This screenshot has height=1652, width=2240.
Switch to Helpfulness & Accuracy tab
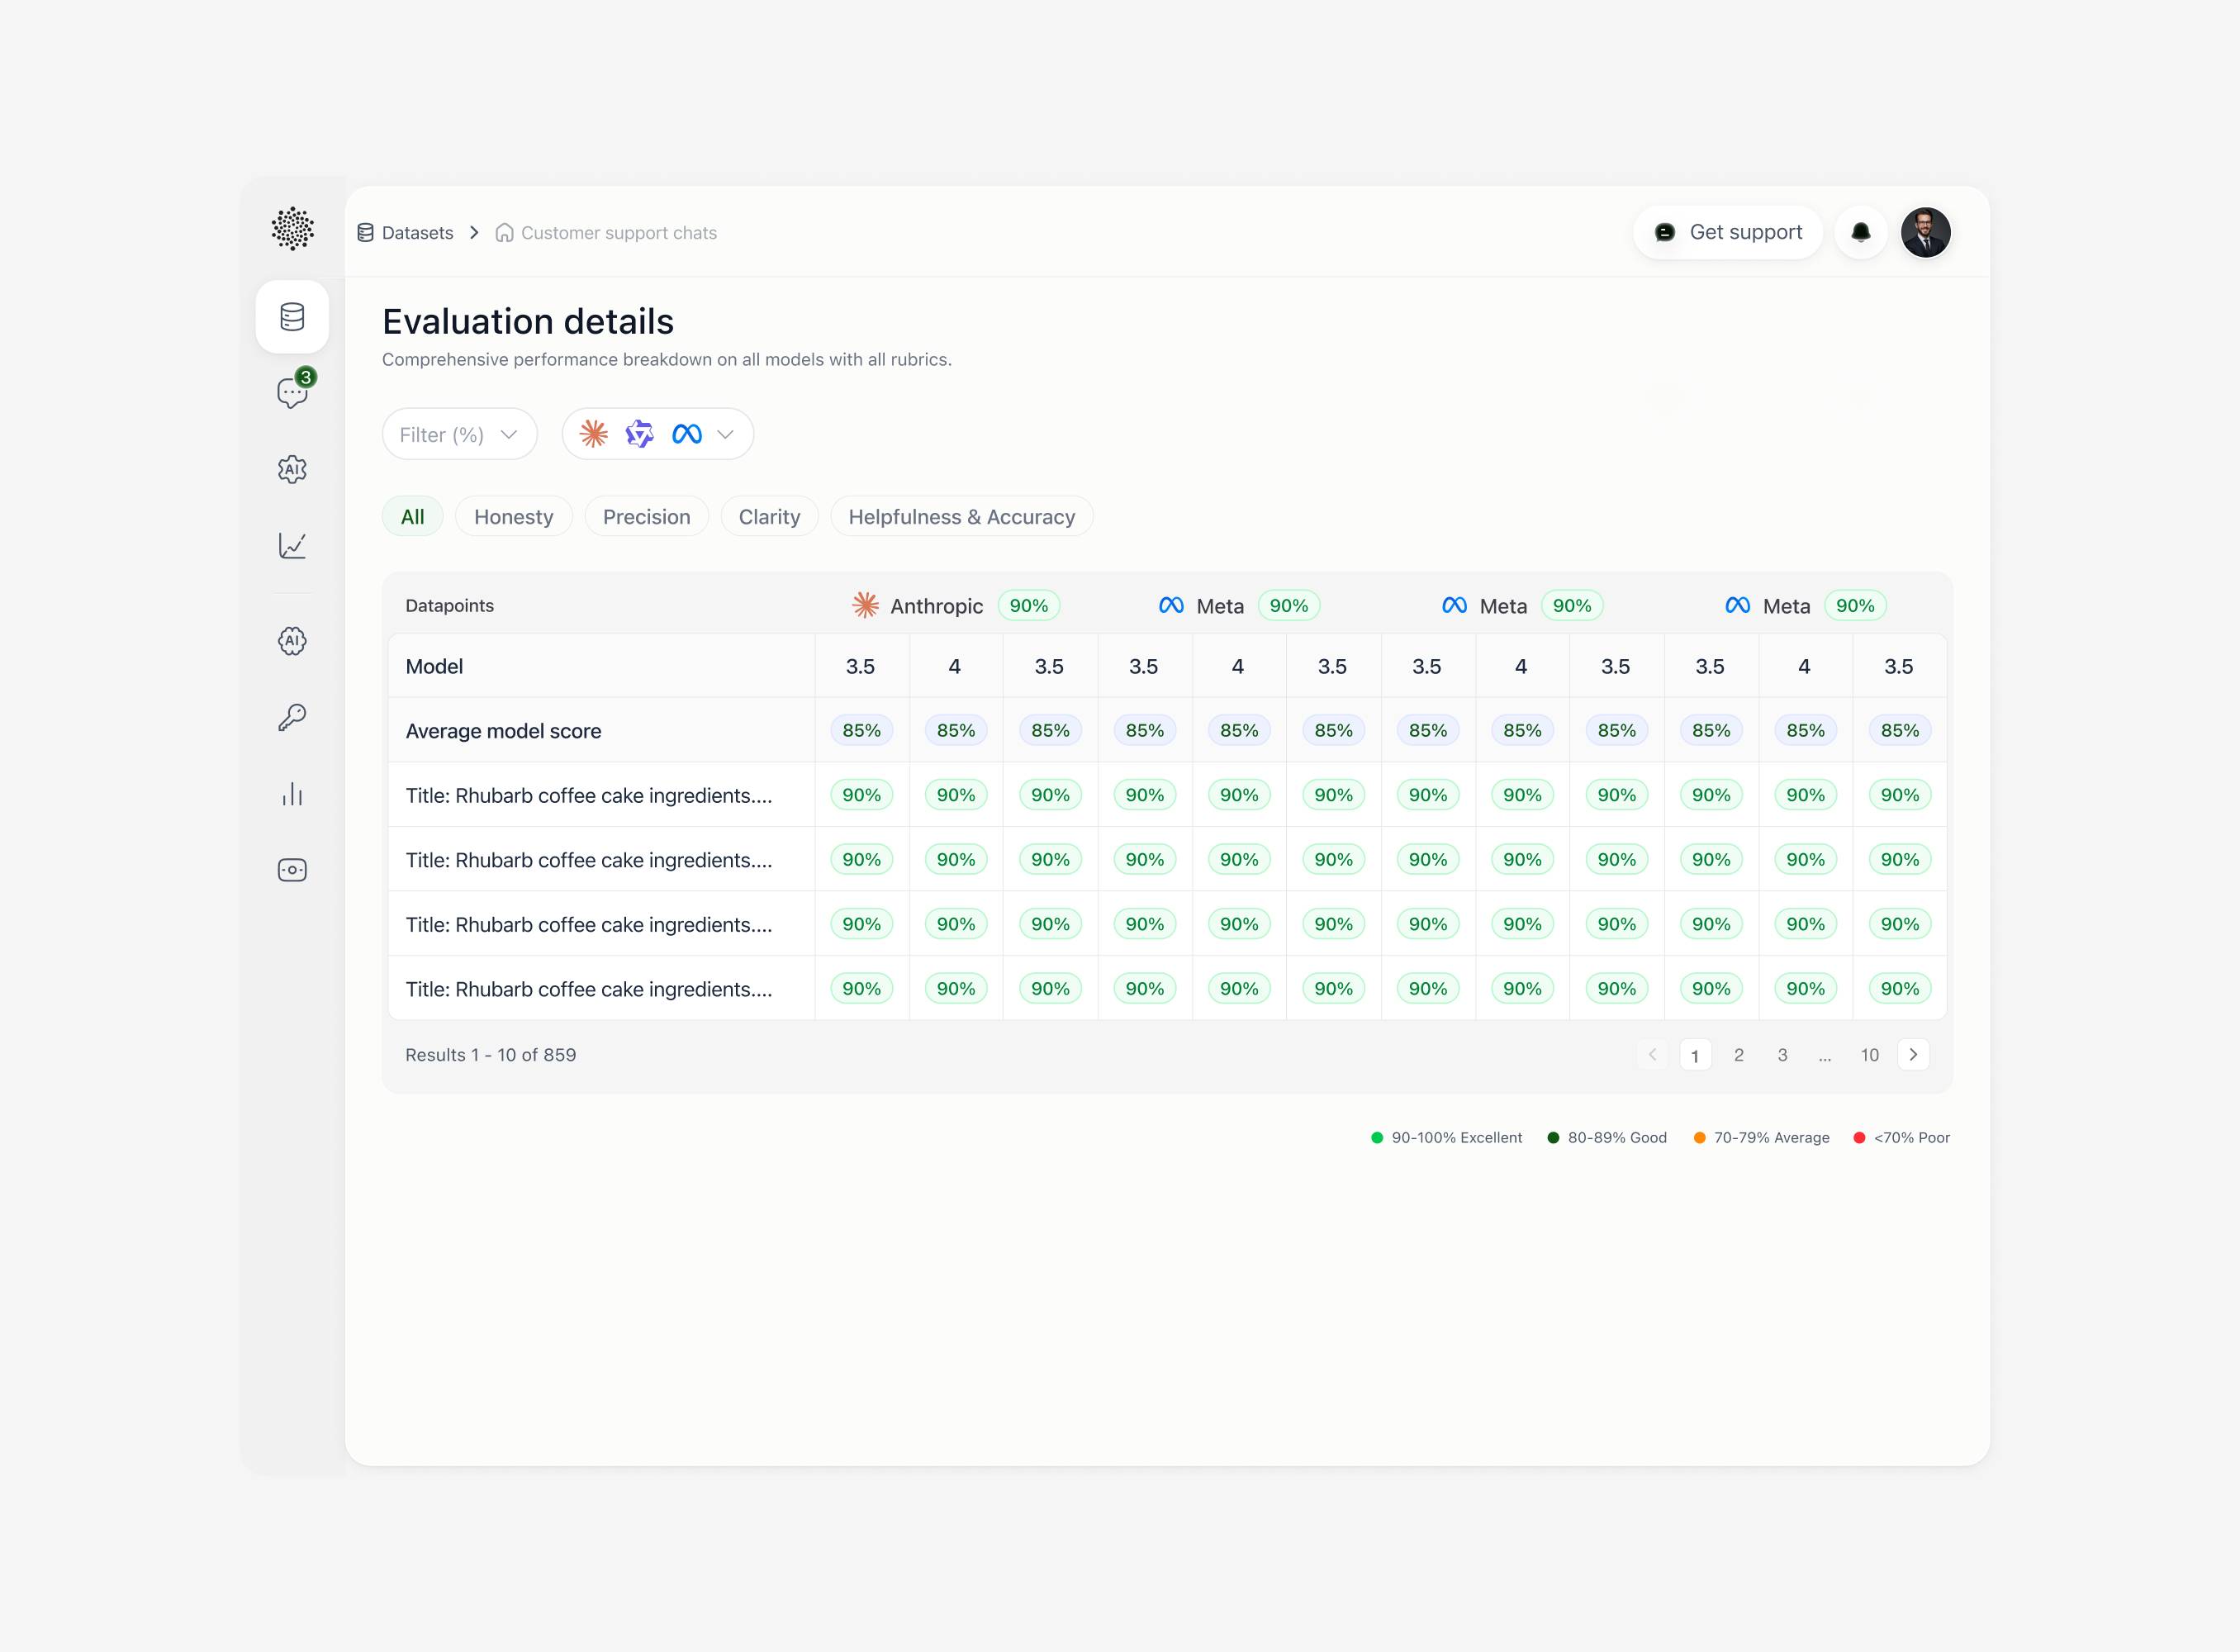click(961, 517)
